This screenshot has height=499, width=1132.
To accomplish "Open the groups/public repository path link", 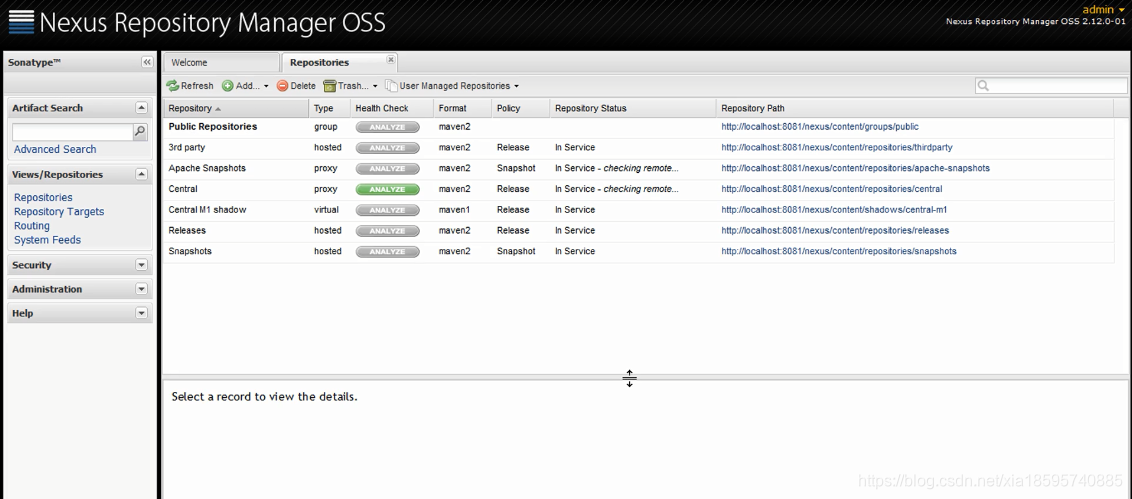I will click(x=820, y=127).
